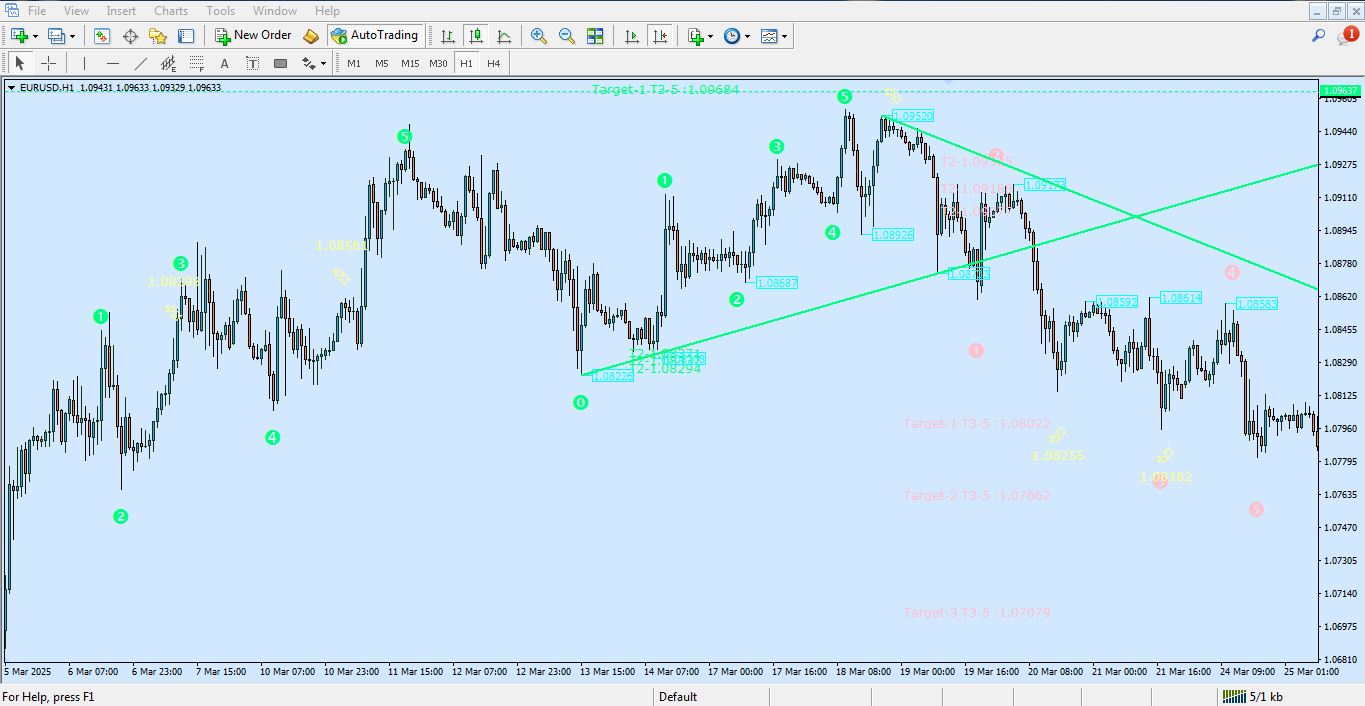Enable chart auto scroll
The width and height of the screenshot is (1365, 706).
click(x=631, y=36)
